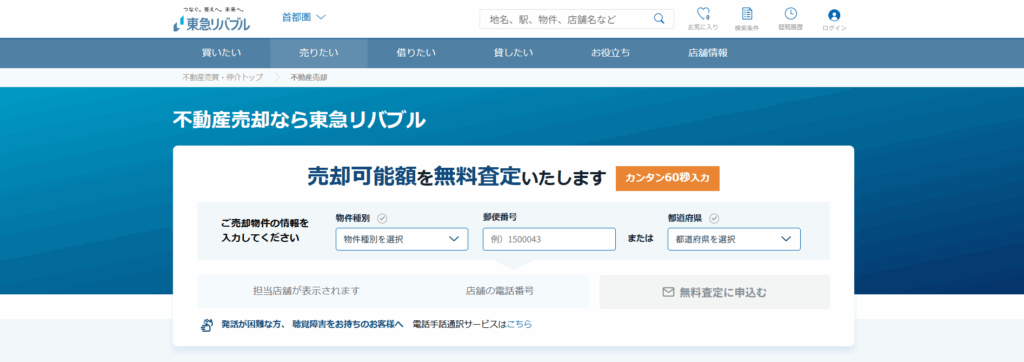Screen dimensions: 1024x362
Task: Open the こちら relay service link
Action: [x=519, y=324]
